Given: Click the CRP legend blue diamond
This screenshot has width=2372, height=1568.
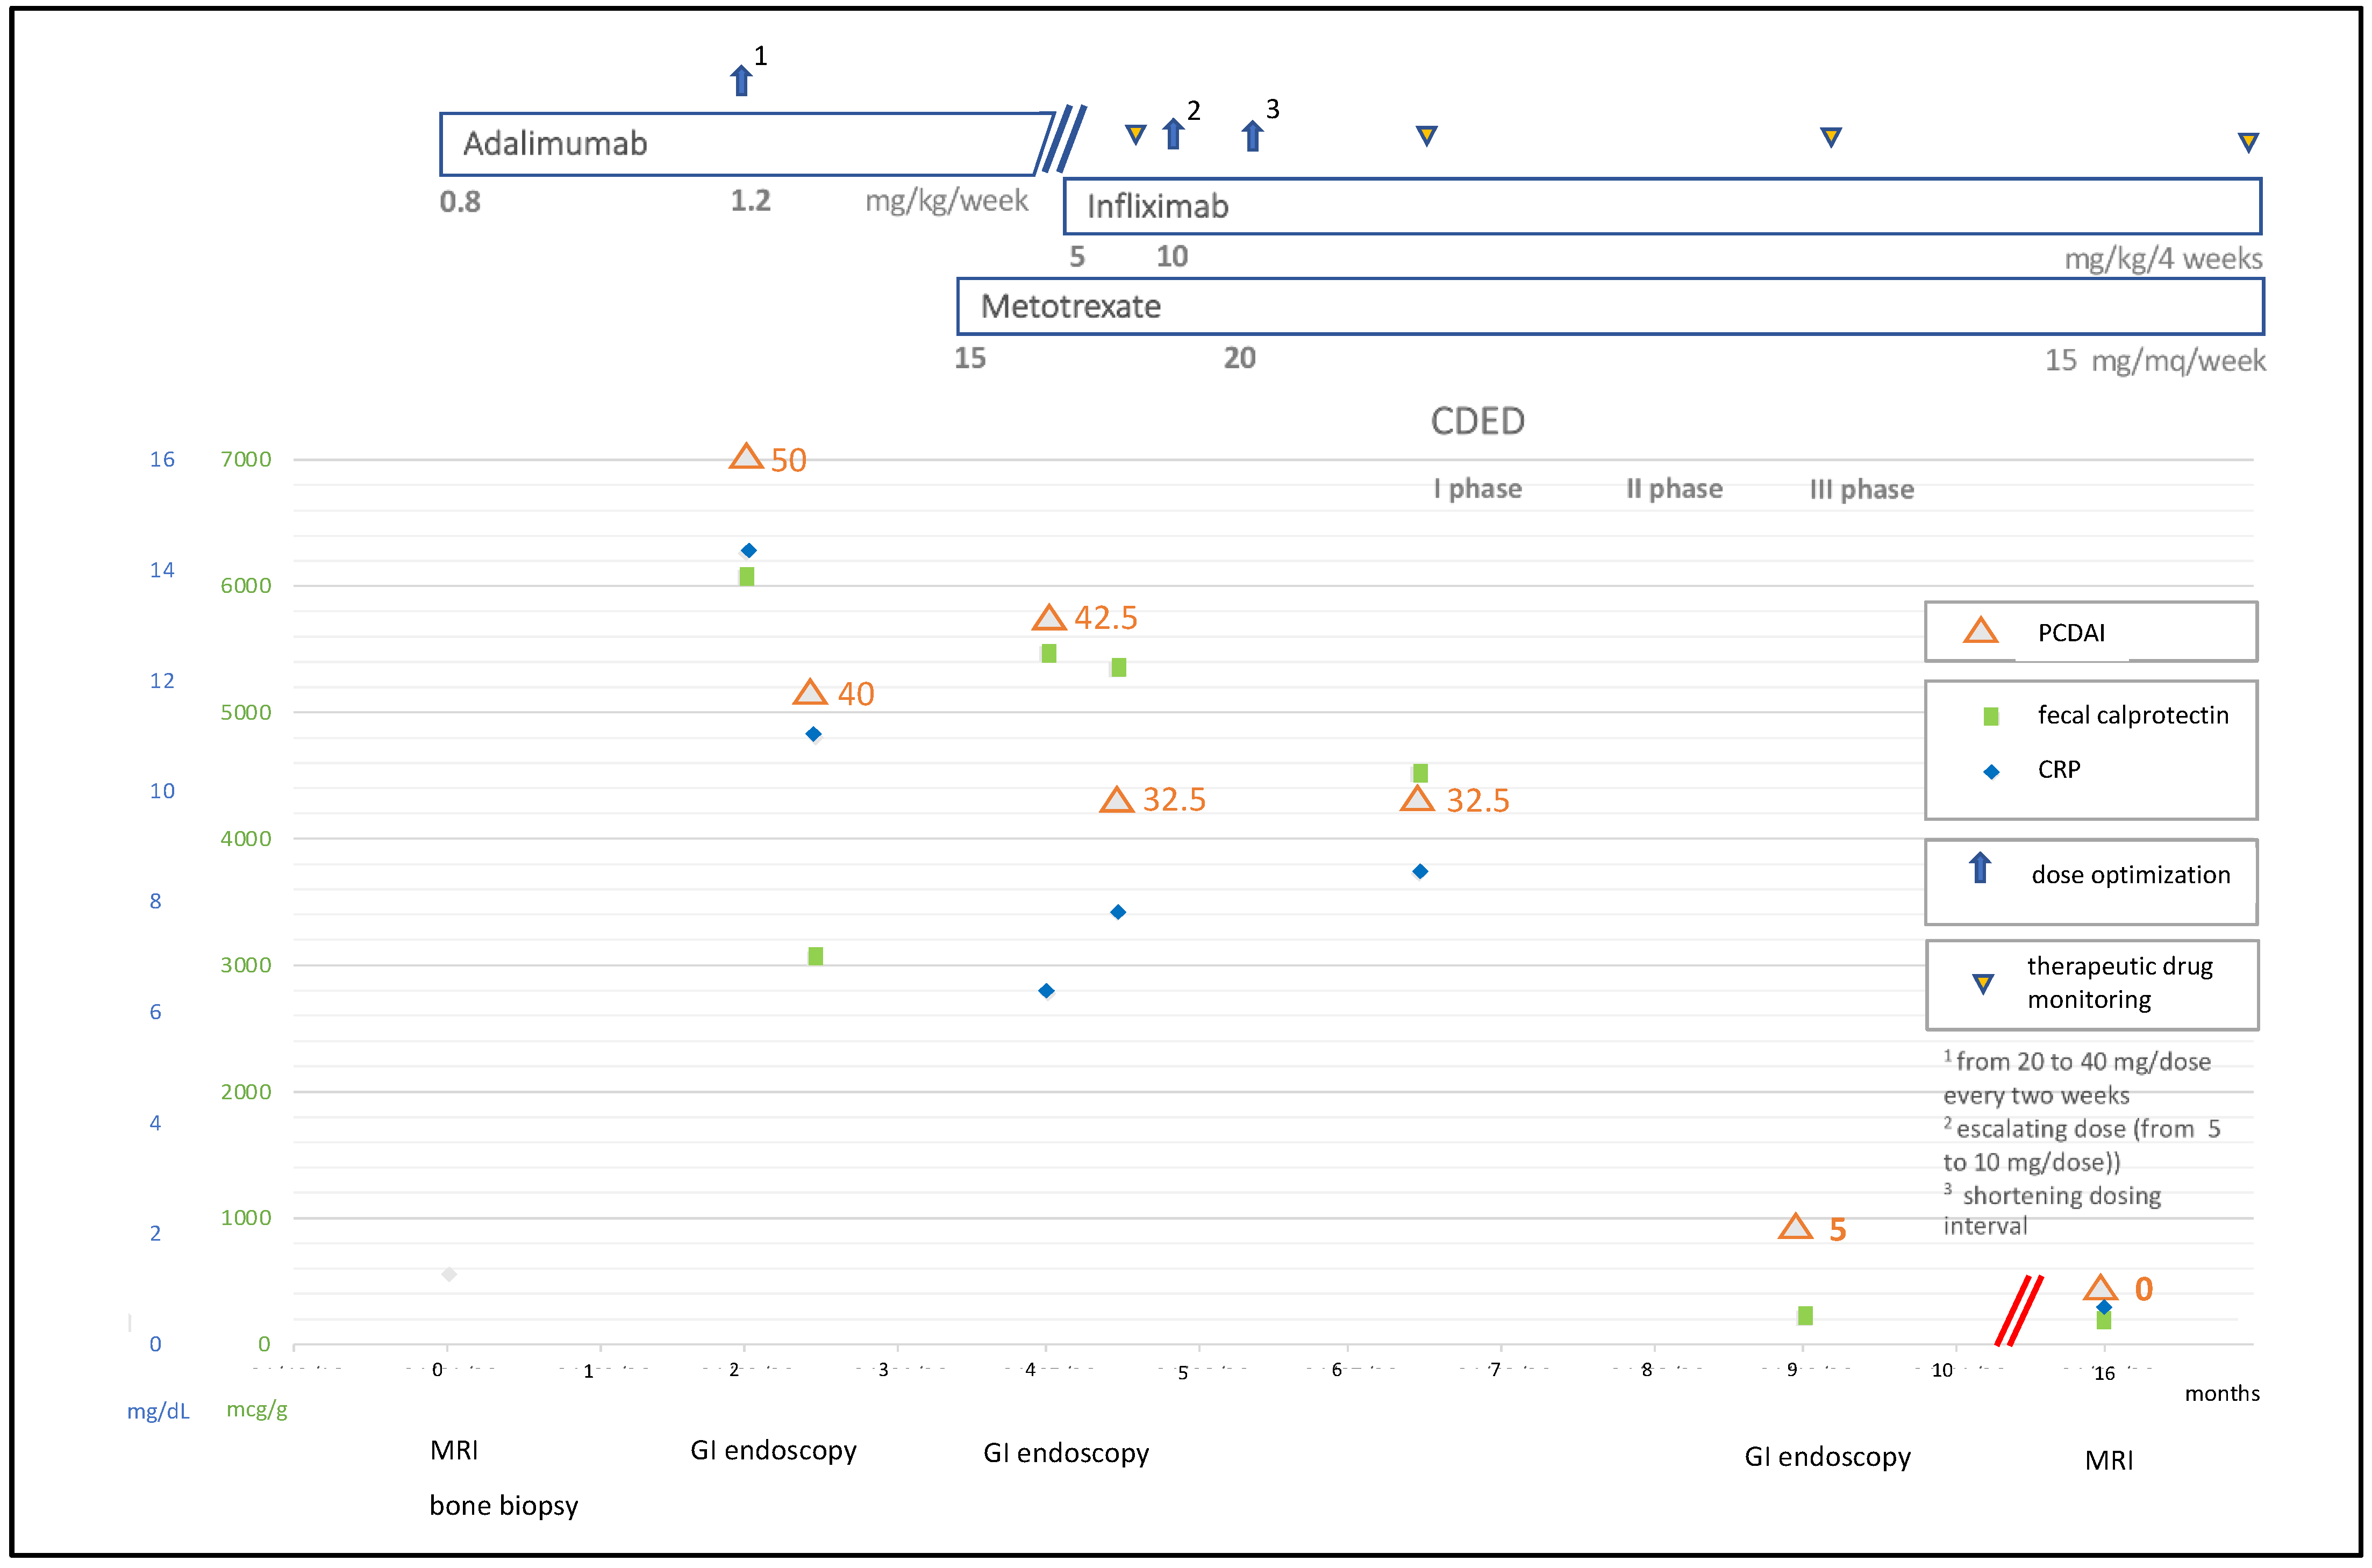Looking at the screenshot, I should click(x=1991, y=771).
